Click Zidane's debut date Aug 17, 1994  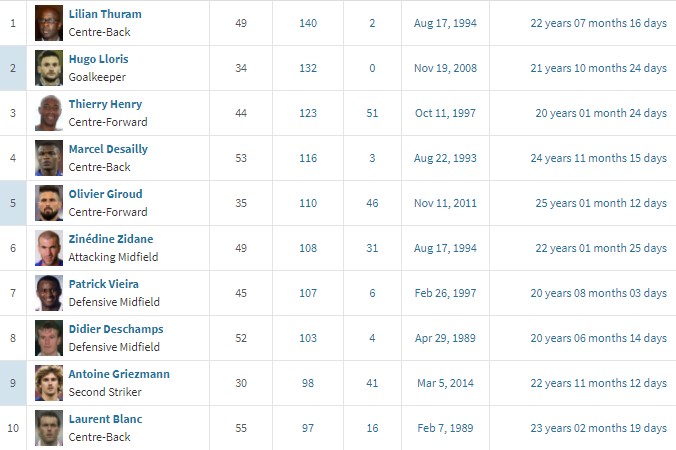(x=445, y=248)
